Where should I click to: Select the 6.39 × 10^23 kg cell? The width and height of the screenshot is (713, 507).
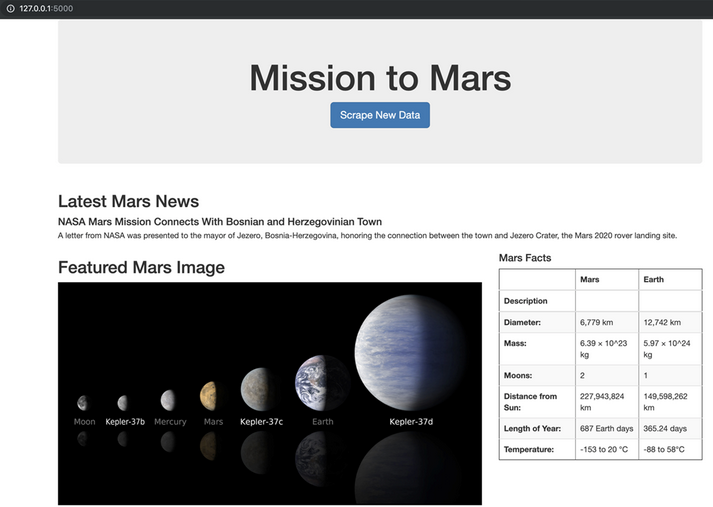click(x=607, y=349)
